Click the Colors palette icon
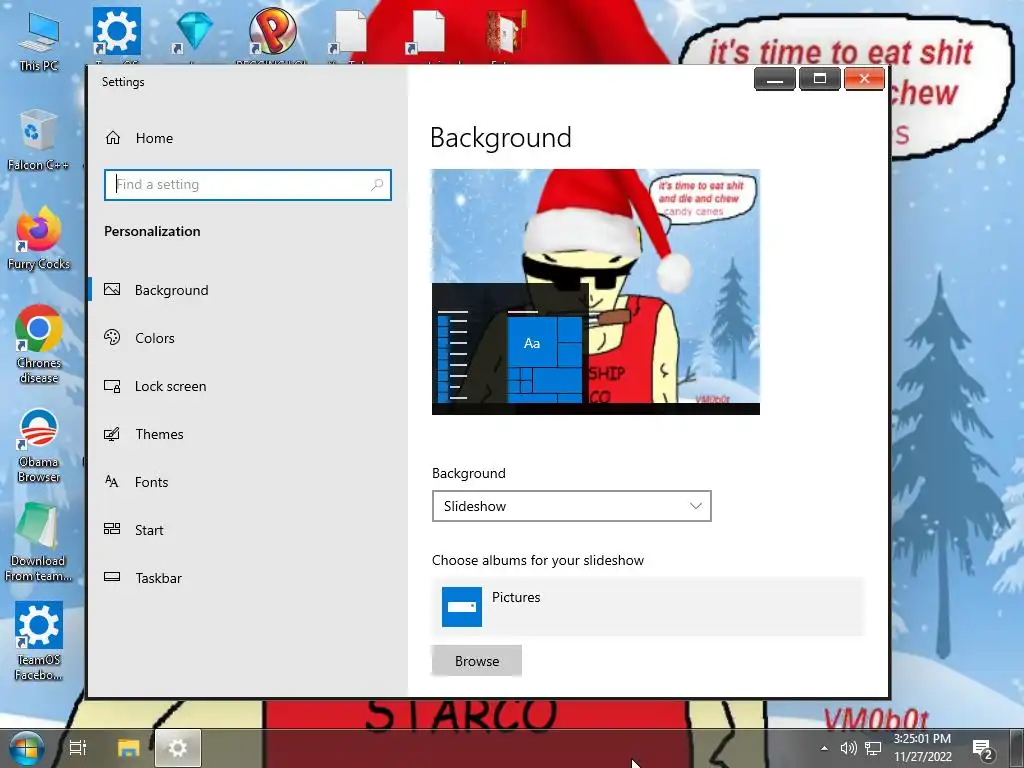Image resolution: width=1024 pixels, height=768 pixels. (x=112, y=338)
